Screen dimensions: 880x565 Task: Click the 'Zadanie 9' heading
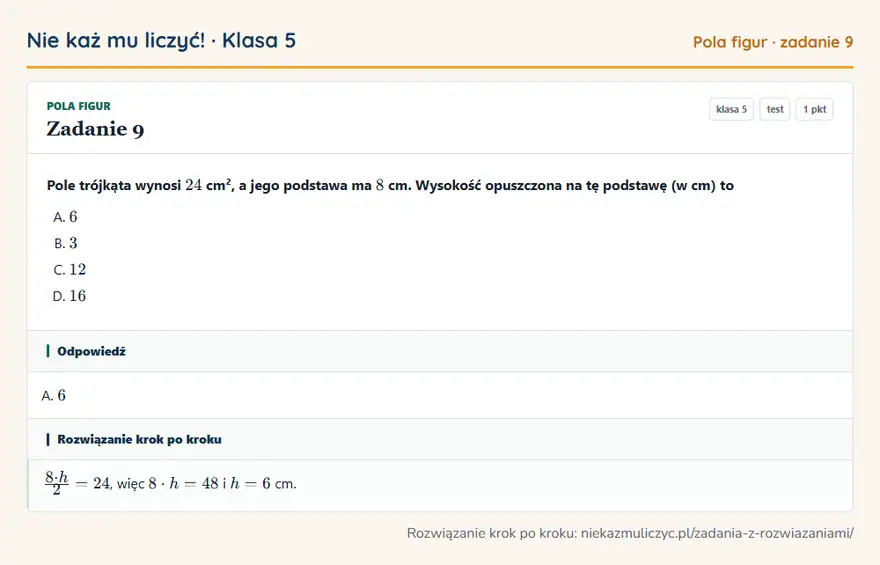tap(95, 129)
